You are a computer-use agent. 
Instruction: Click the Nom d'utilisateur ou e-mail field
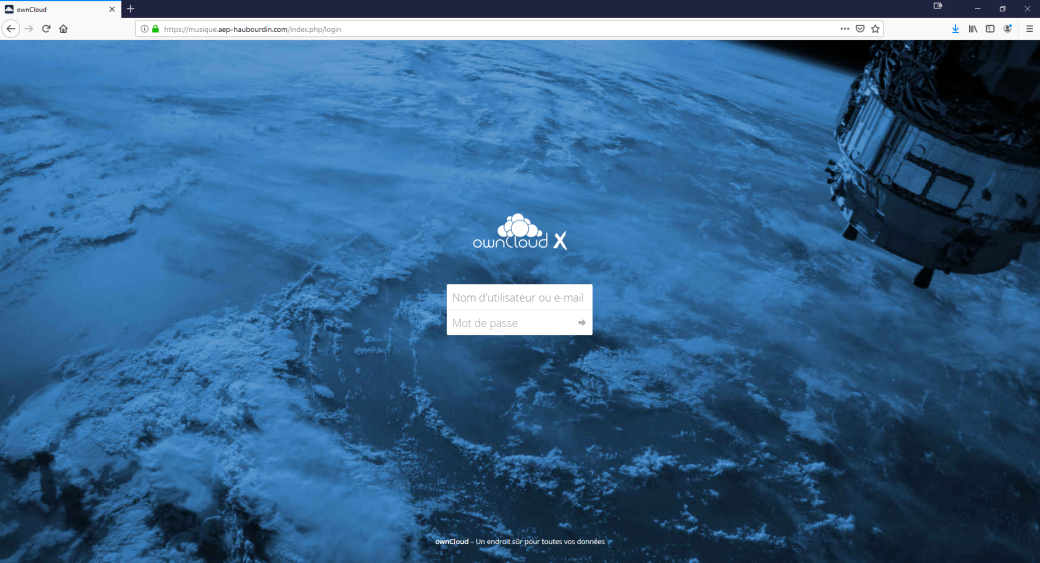519,297
